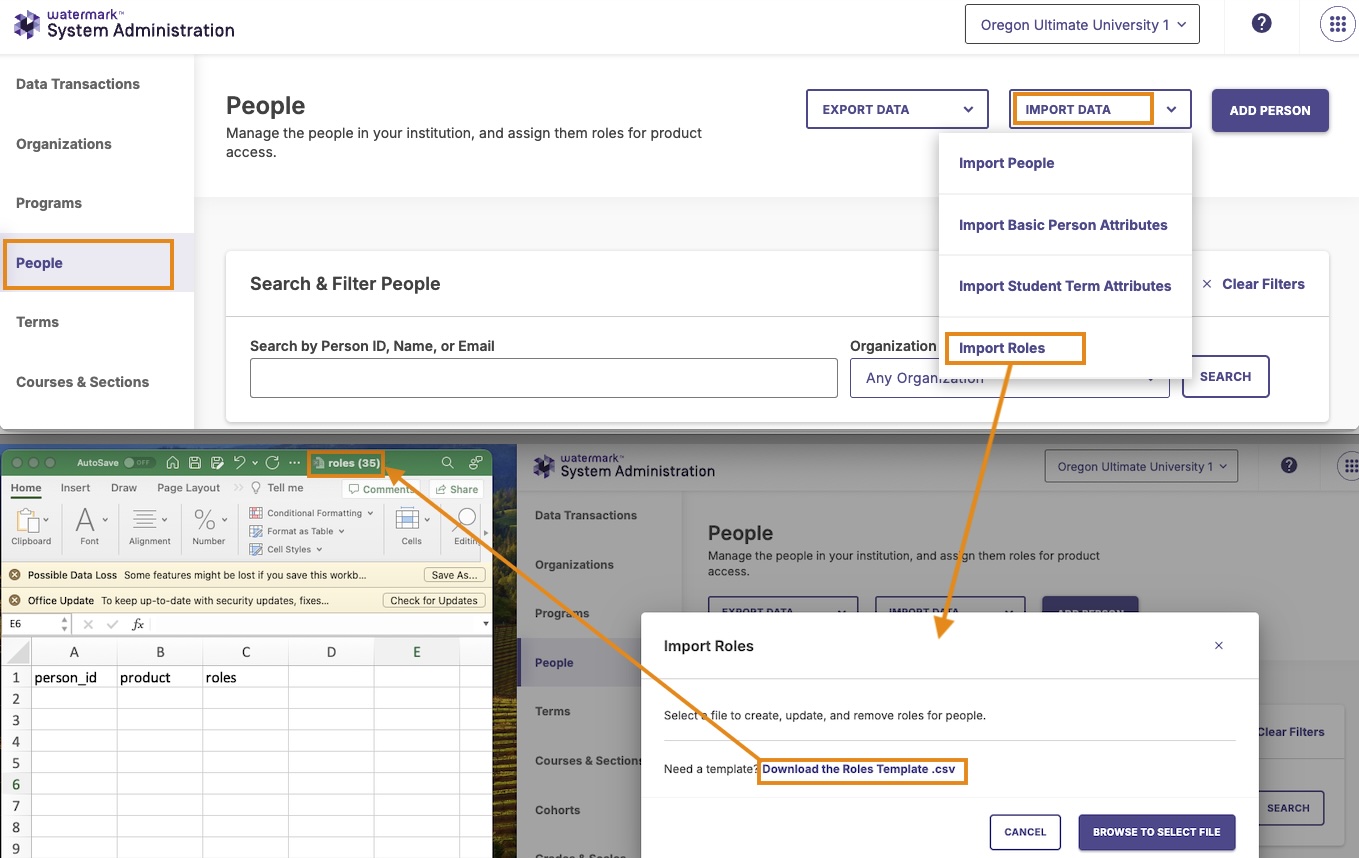Switch to the Excel Insert tab
Viewport: 1359px width, 858px height.
(75, 488)
